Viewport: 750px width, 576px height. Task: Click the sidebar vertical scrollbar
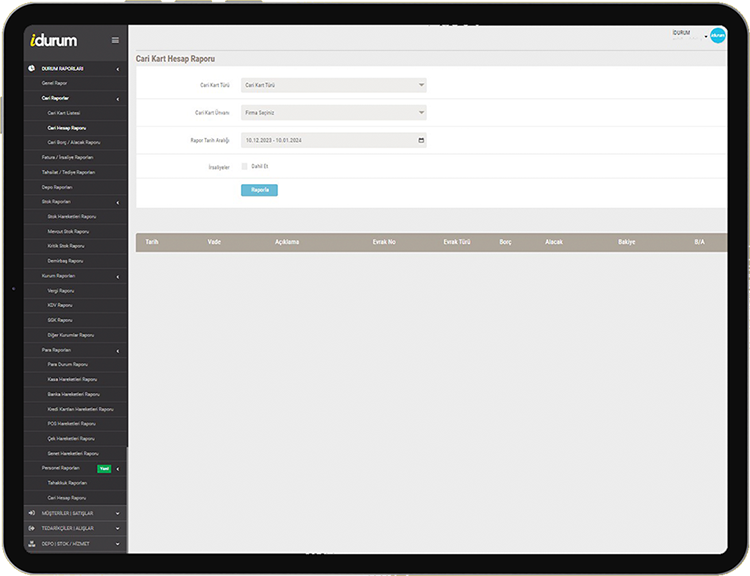127,500
